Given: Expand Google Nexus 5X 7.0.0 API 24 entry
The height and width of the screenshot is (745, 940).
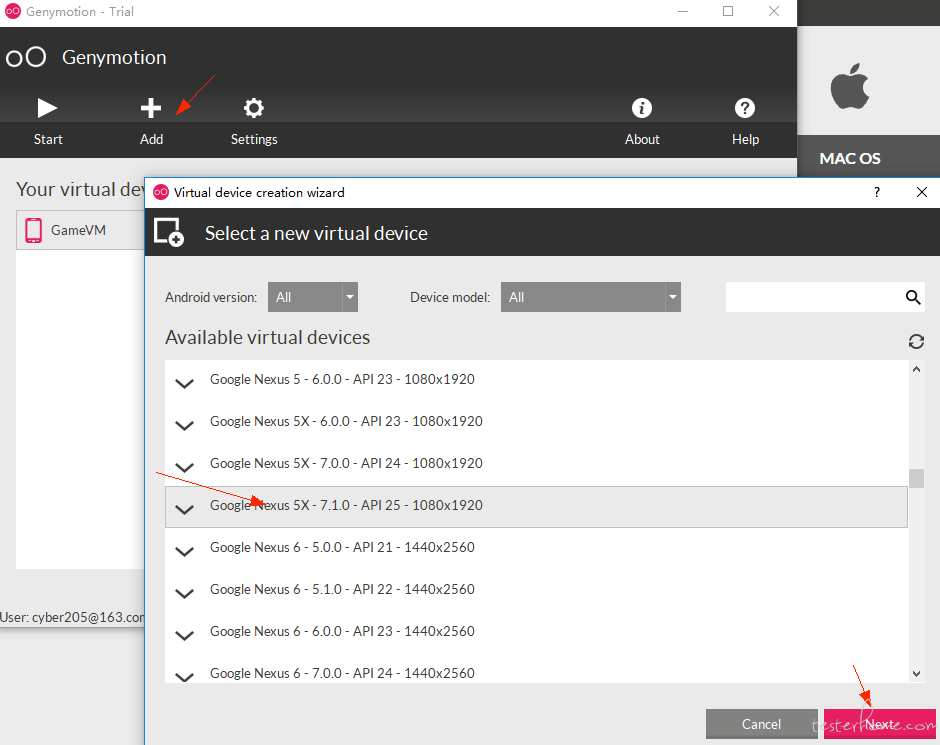Looking at the screenshot, I should coord(185,467).
